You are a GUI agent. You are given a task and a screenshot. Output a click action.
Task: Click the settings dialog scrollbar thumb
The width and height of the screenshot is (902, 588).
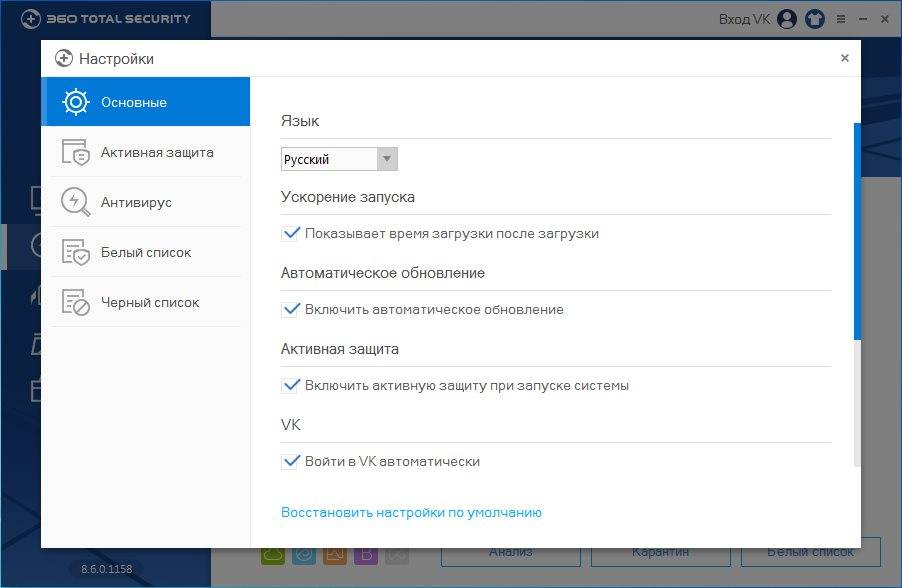[857, 231]
